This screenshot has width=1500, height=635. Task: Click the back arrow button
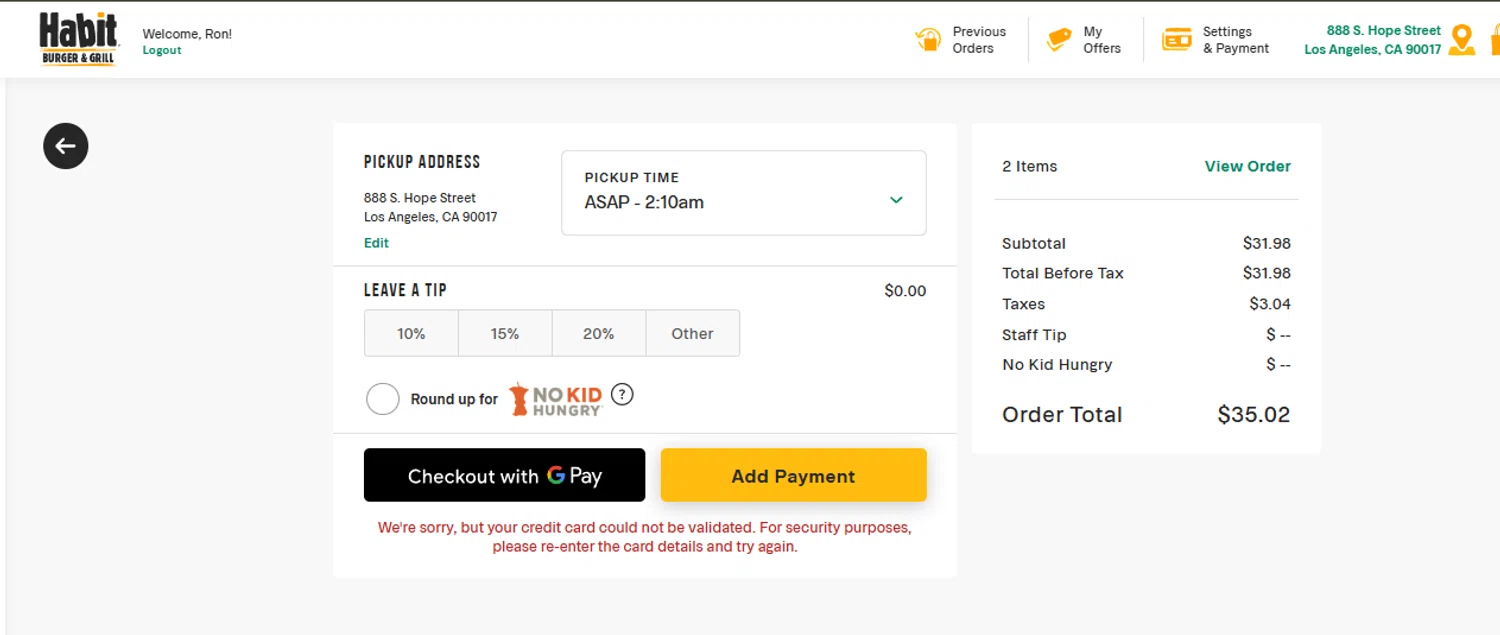tap(66, 146)
